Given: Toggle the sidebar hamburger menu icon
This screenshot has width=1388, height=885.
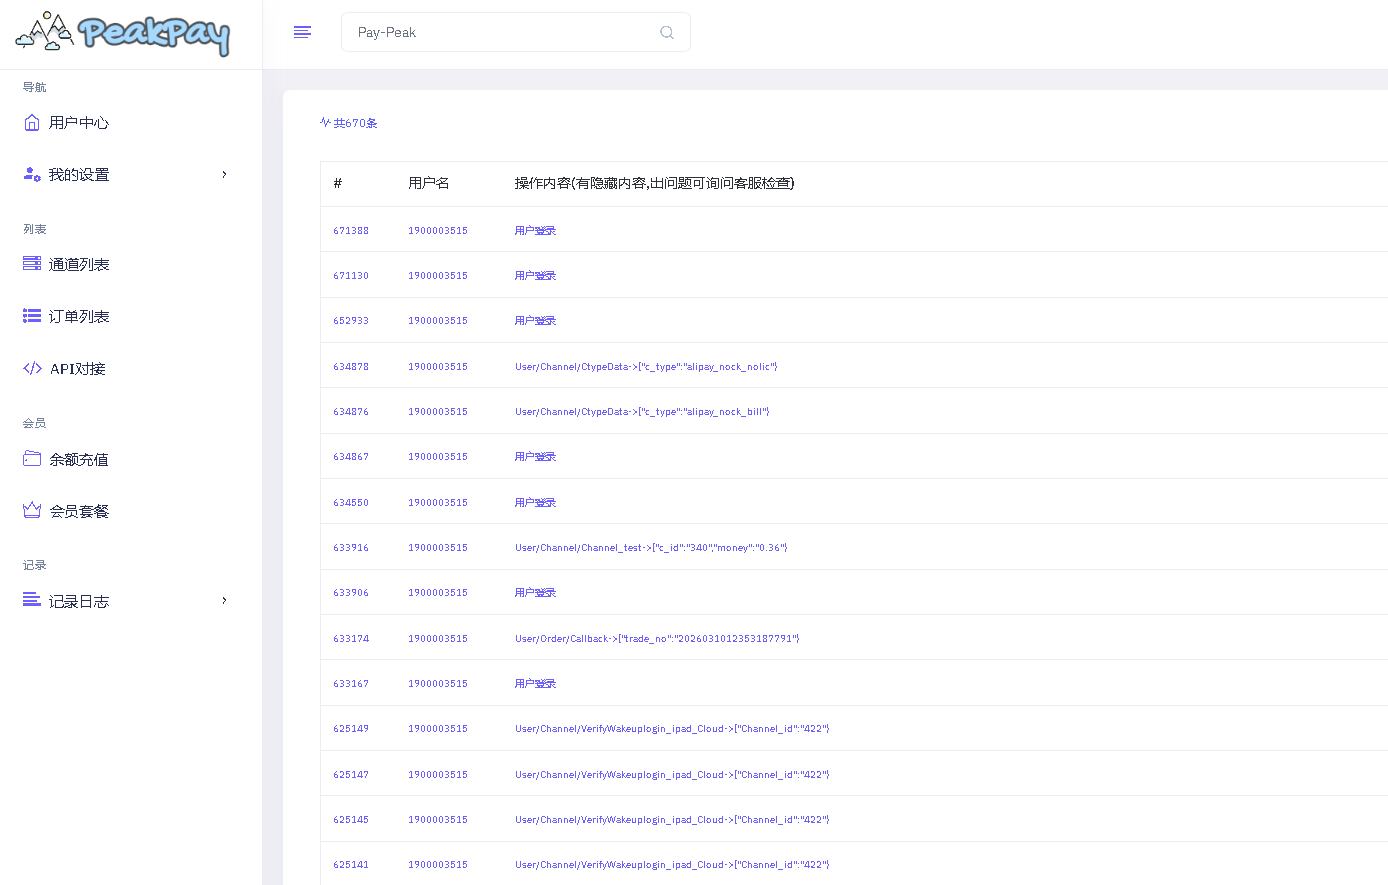Looking at the screenshot, I should (x=302, y=32).
